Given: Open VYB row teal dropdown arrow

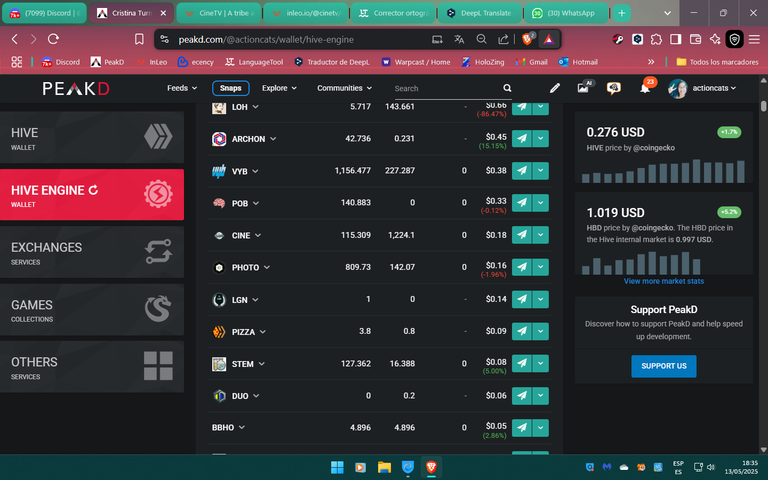Looking at the screenshot, I should 541,171.
